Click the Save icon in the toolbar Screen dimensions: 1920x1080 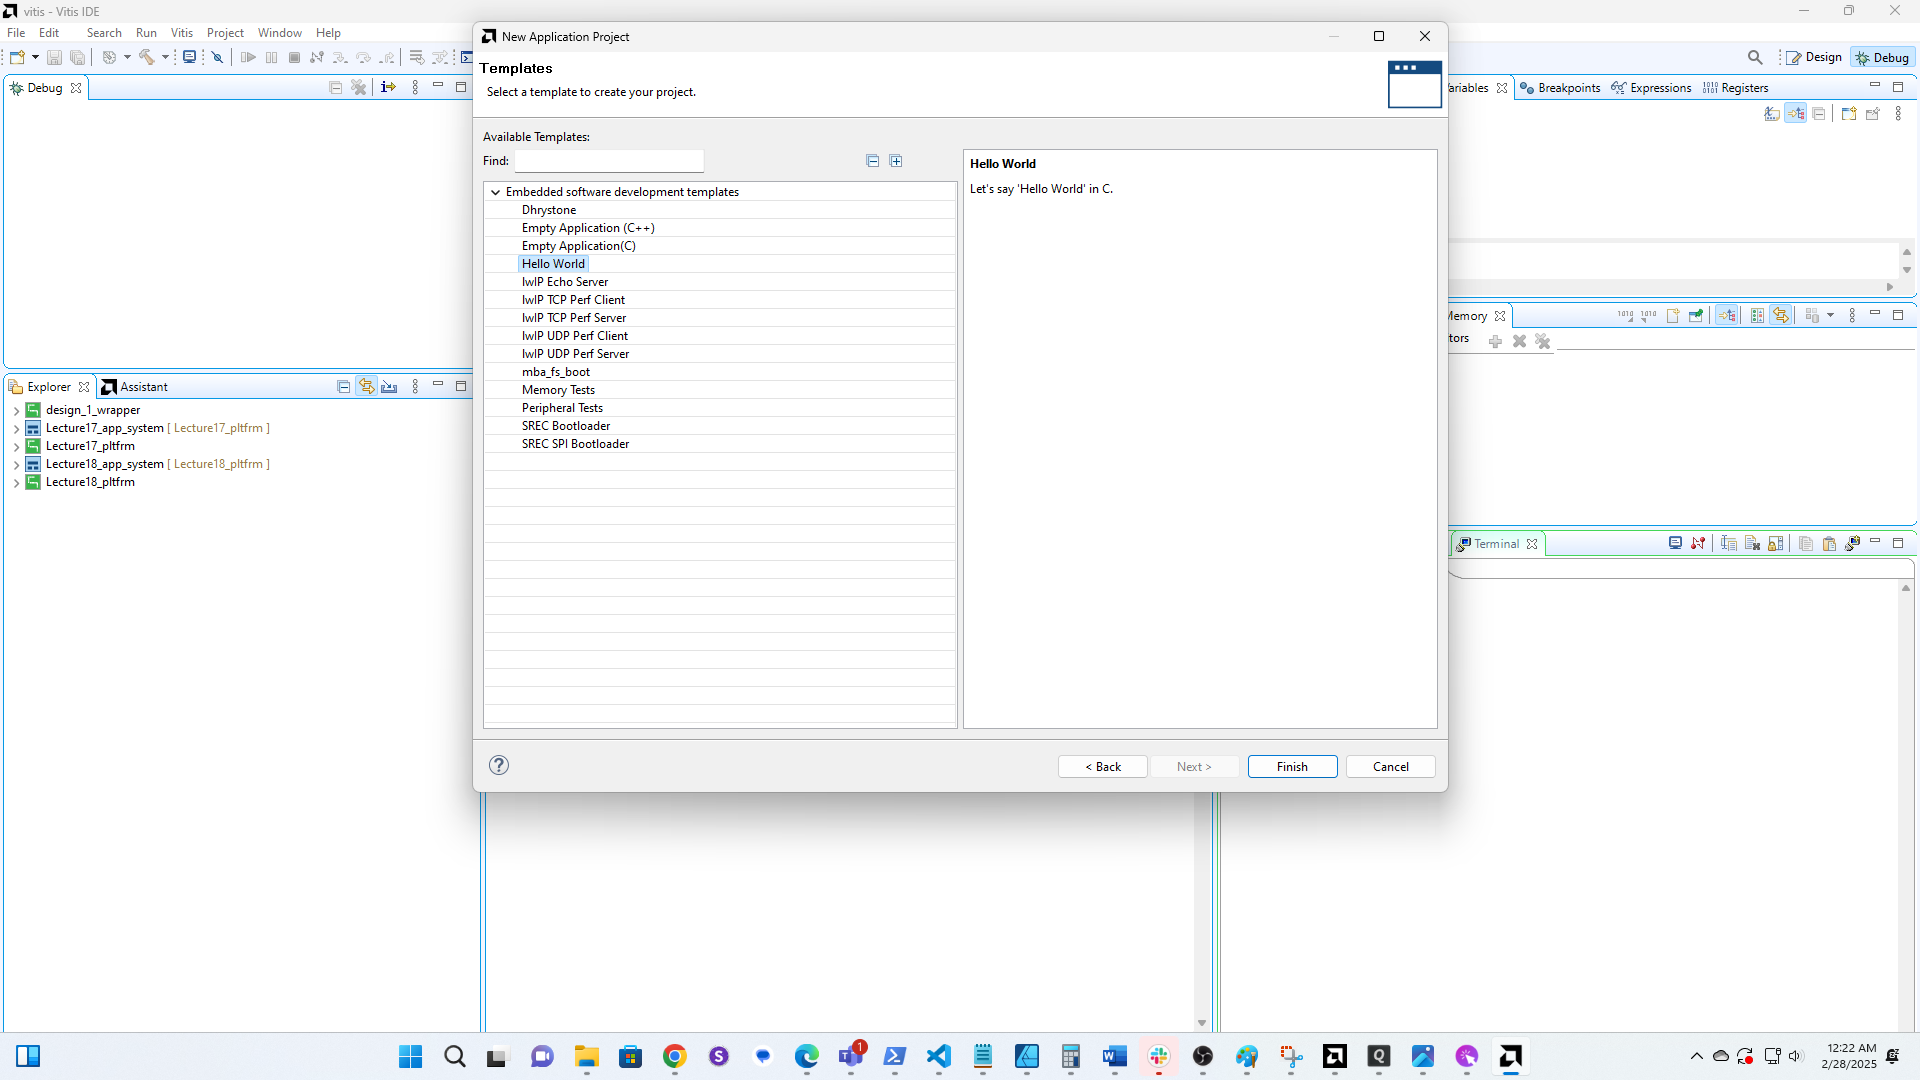pos(56,57)
